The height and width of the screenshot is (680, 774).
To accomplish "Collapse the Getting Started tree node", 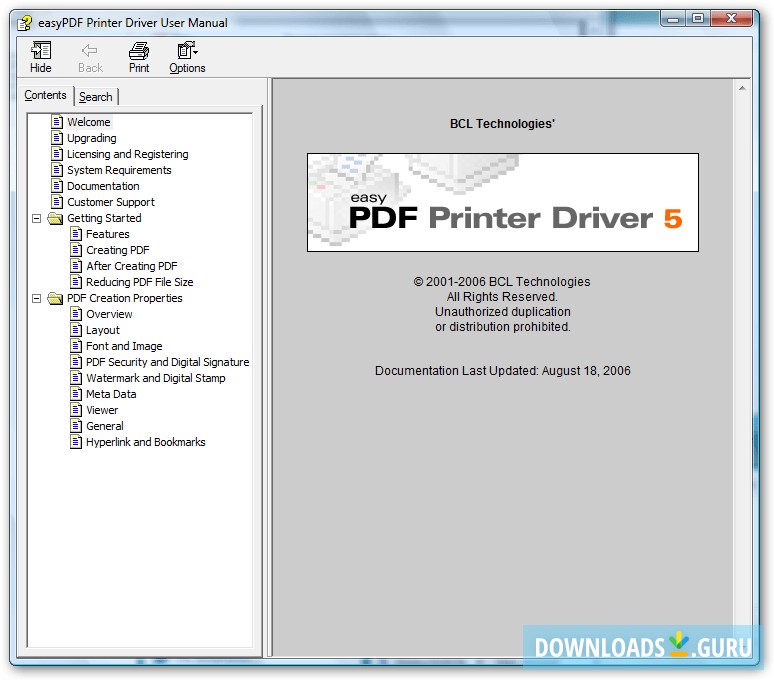I will [37, 218].
